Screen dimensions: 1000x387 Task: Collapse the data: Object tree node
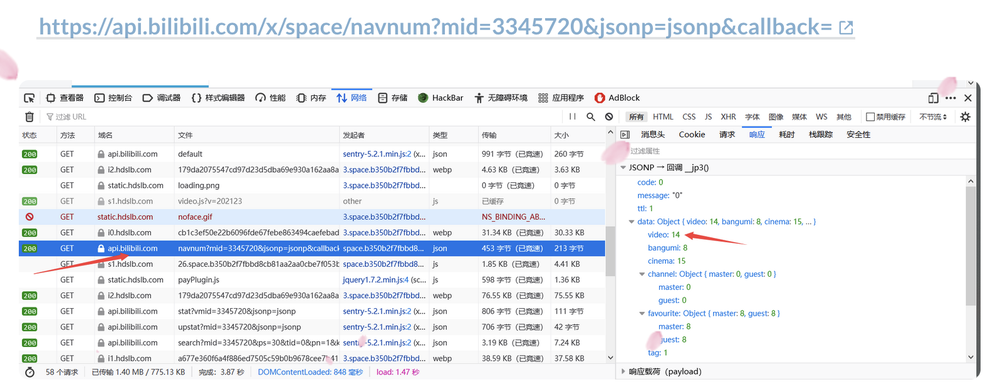click(631, 222)
